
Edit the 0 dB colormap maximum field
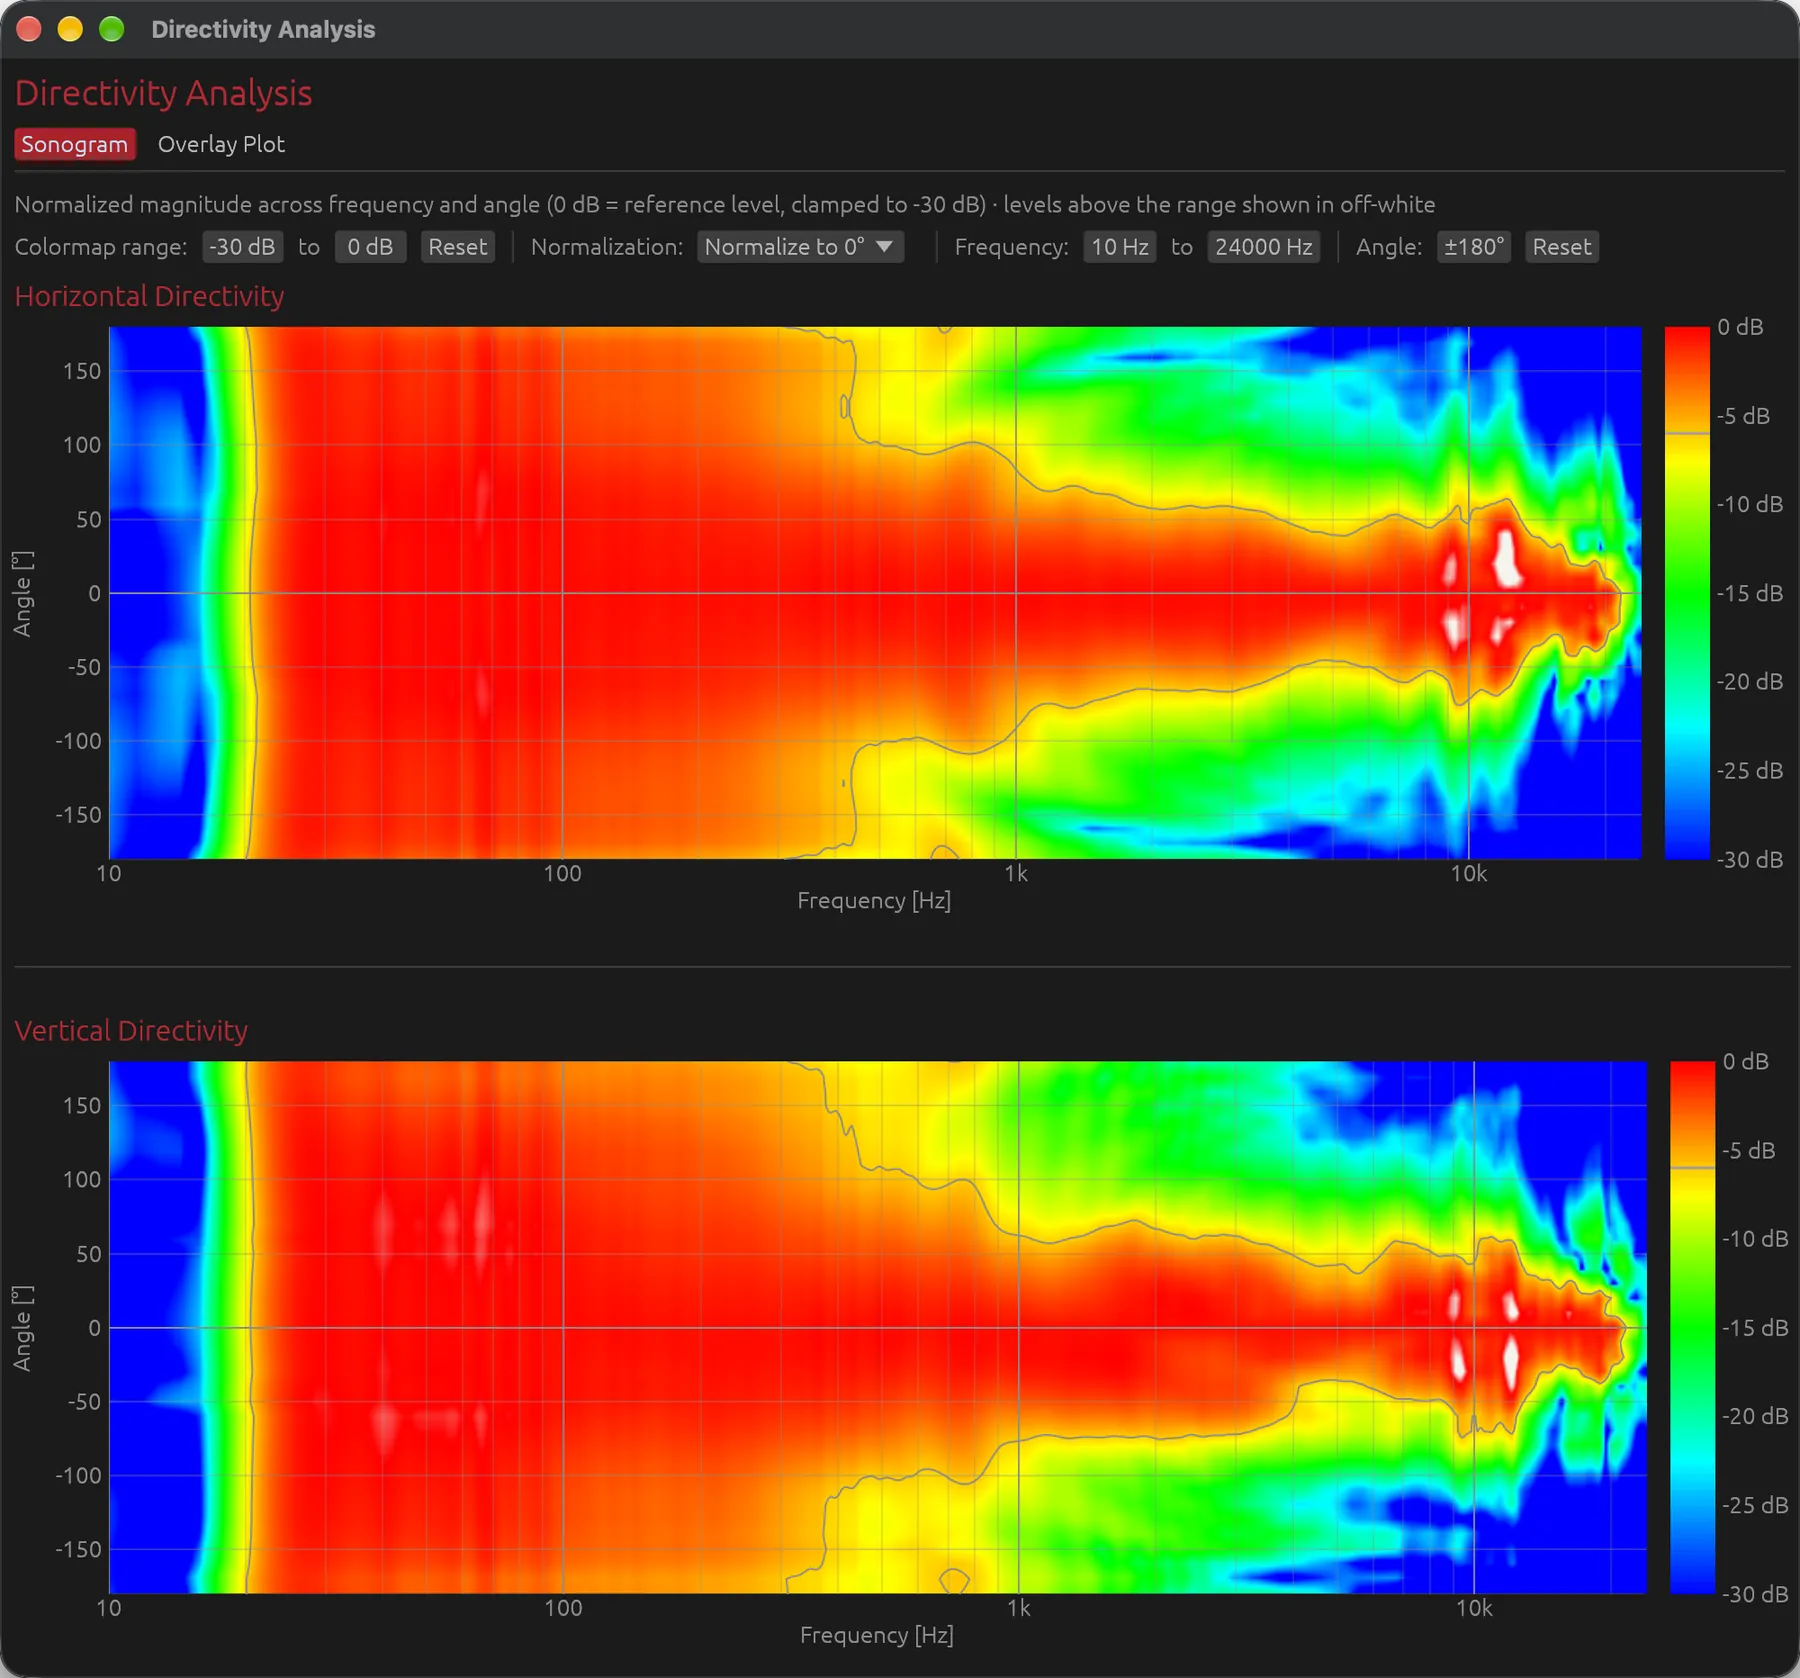[370, 247]
